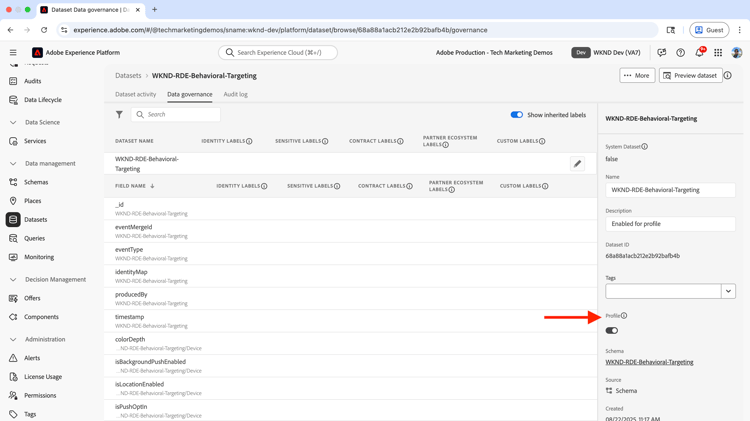Go to Datasets breadcrumb link
750x421 pixels.
tap(128, 76)
